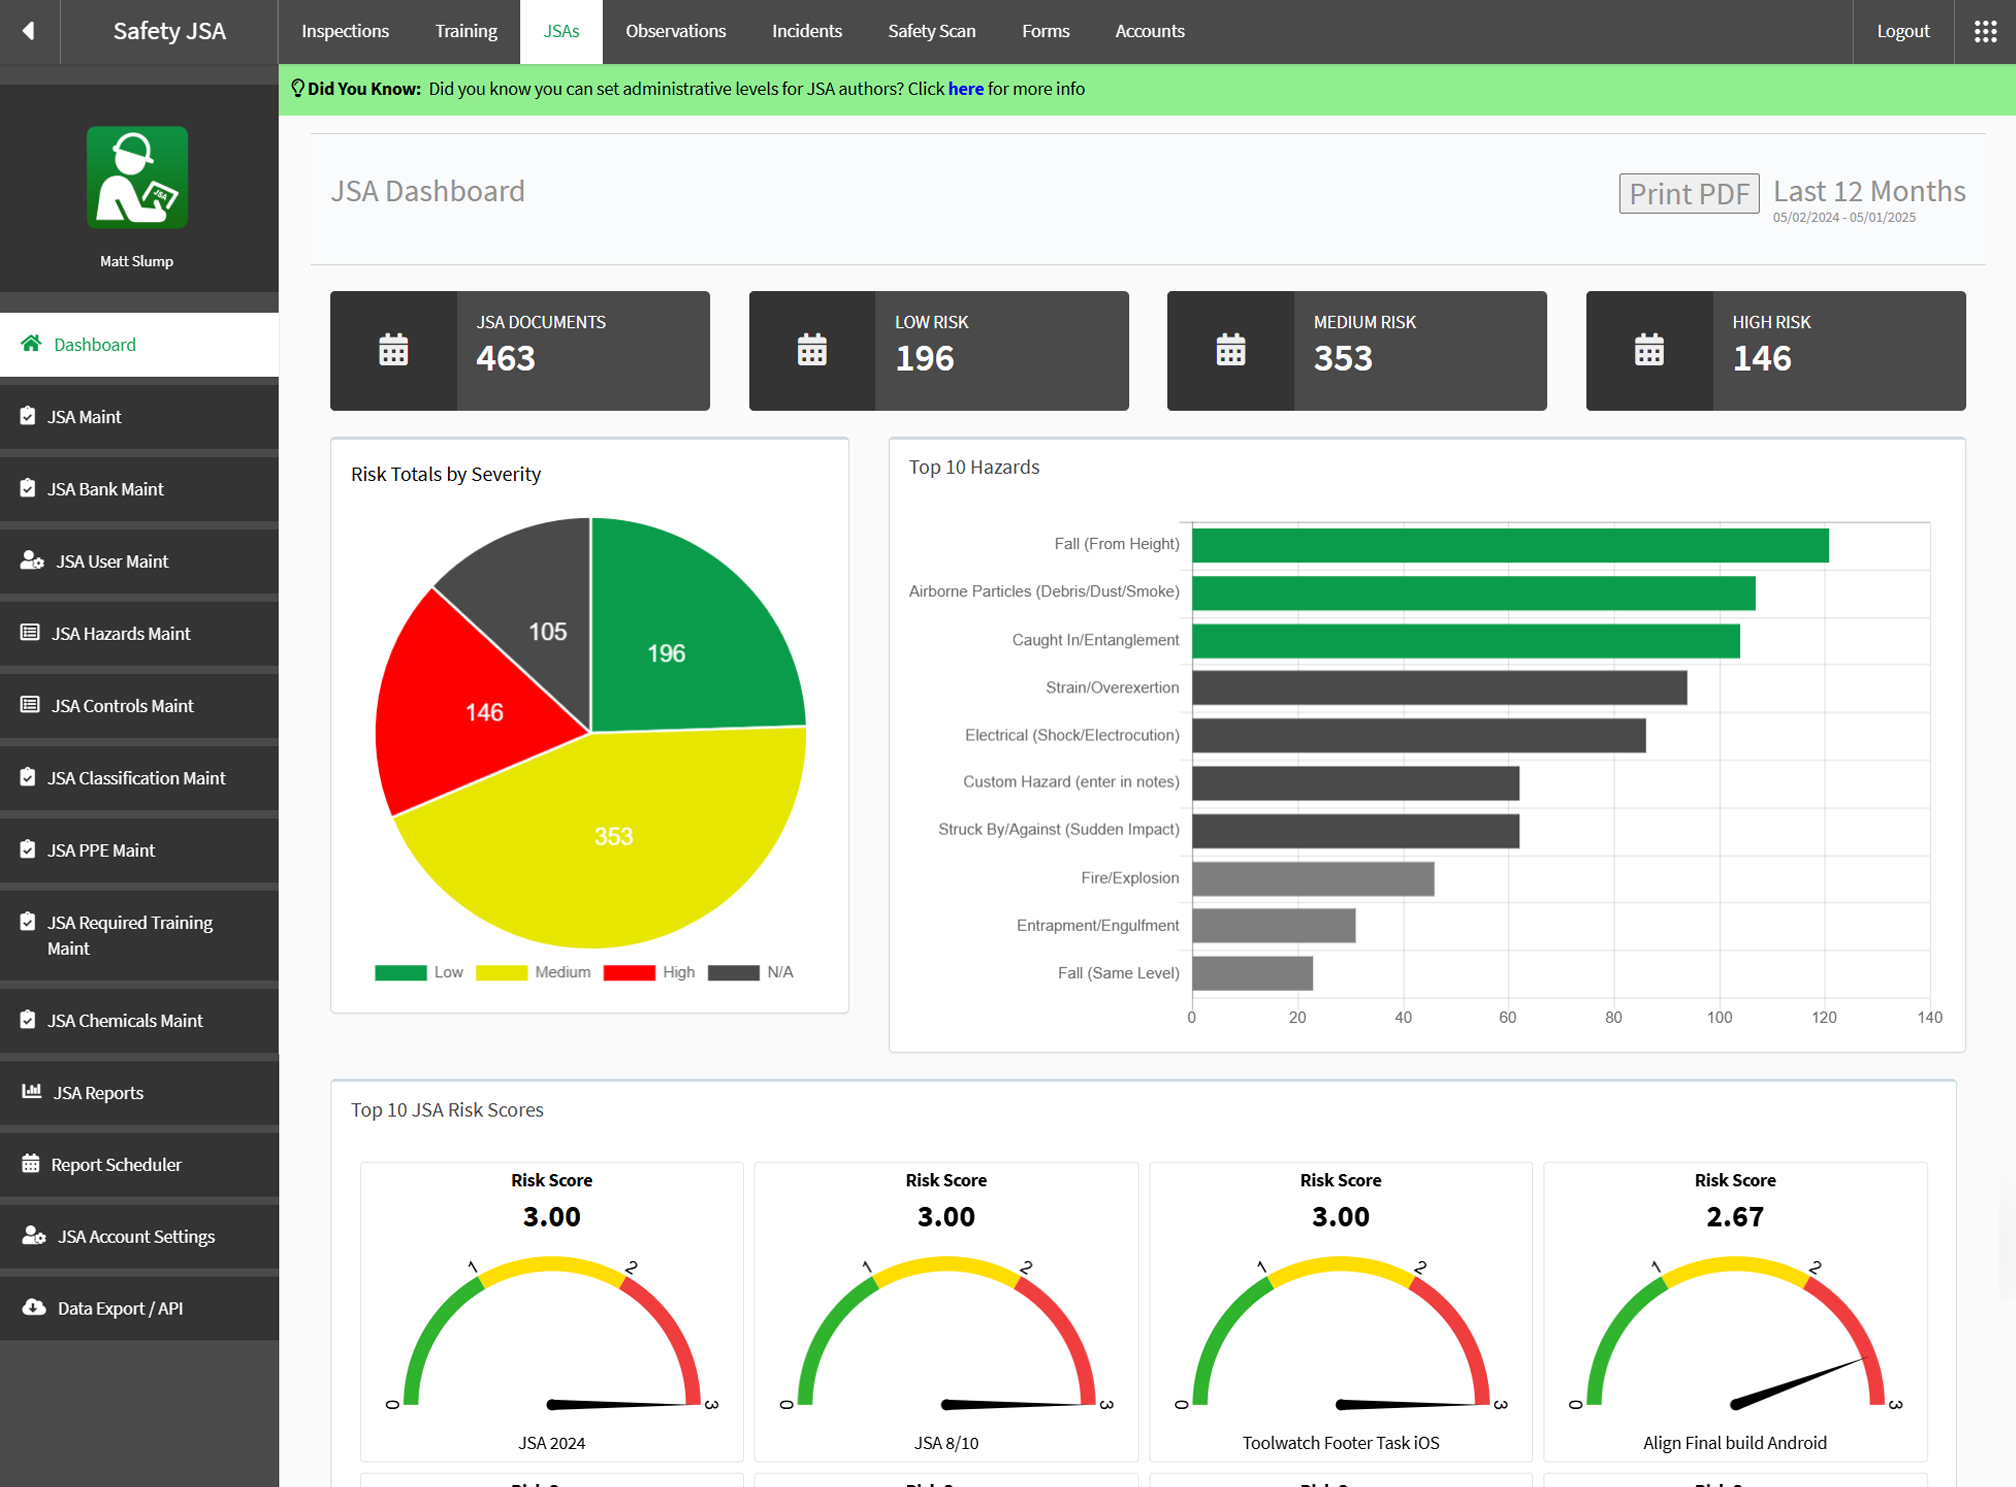Click the Dashboard home icon in sidebar

coord(31,344)
